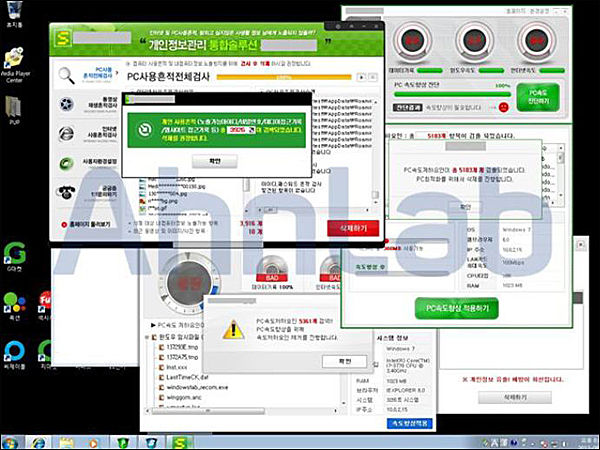Click the red sad face diagnosis result icon

pyautogui.click(x=504, y=107)
